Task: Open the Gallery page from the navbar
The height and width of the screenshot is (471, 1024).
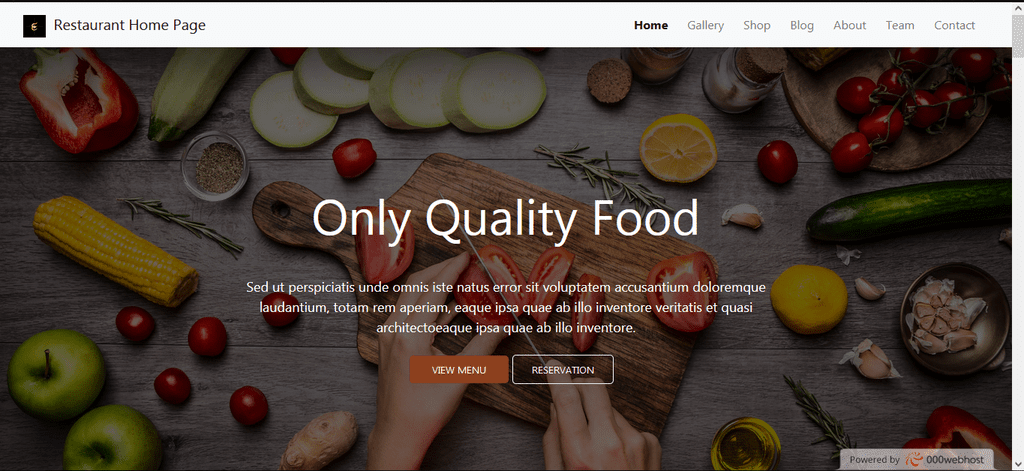Action: pyautogui.click(x=705, y=25)
